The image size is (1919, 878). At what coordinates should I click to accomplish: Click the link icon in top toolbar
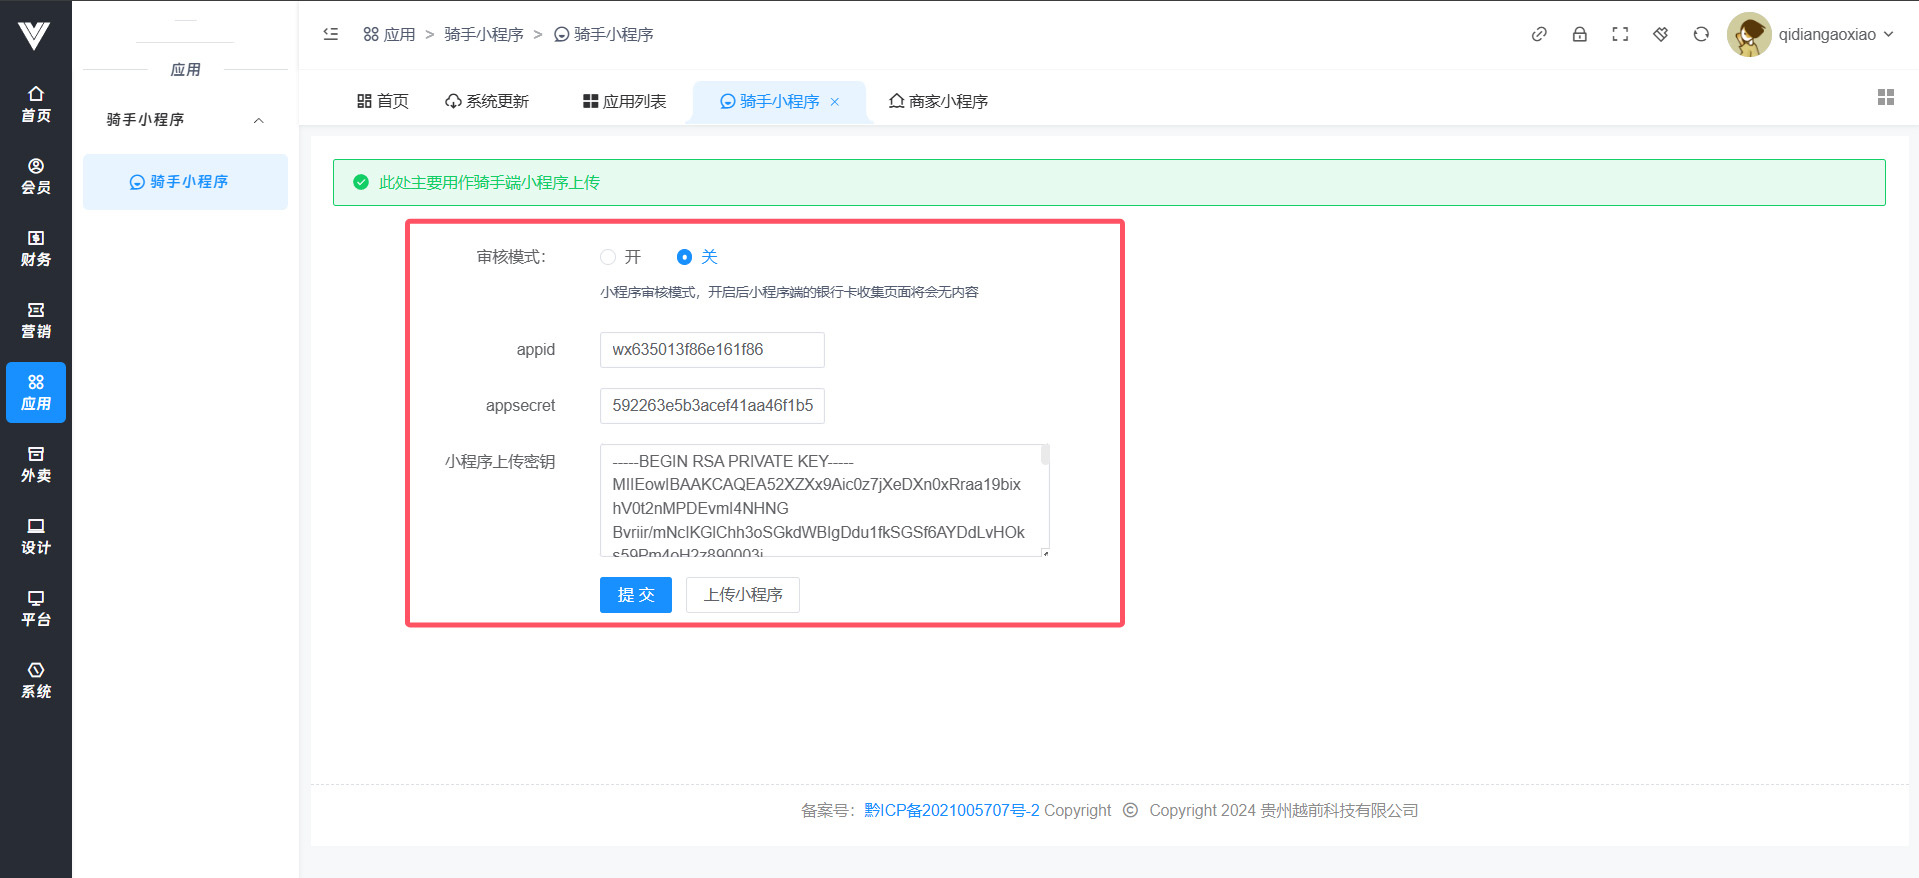point(1539,34)
